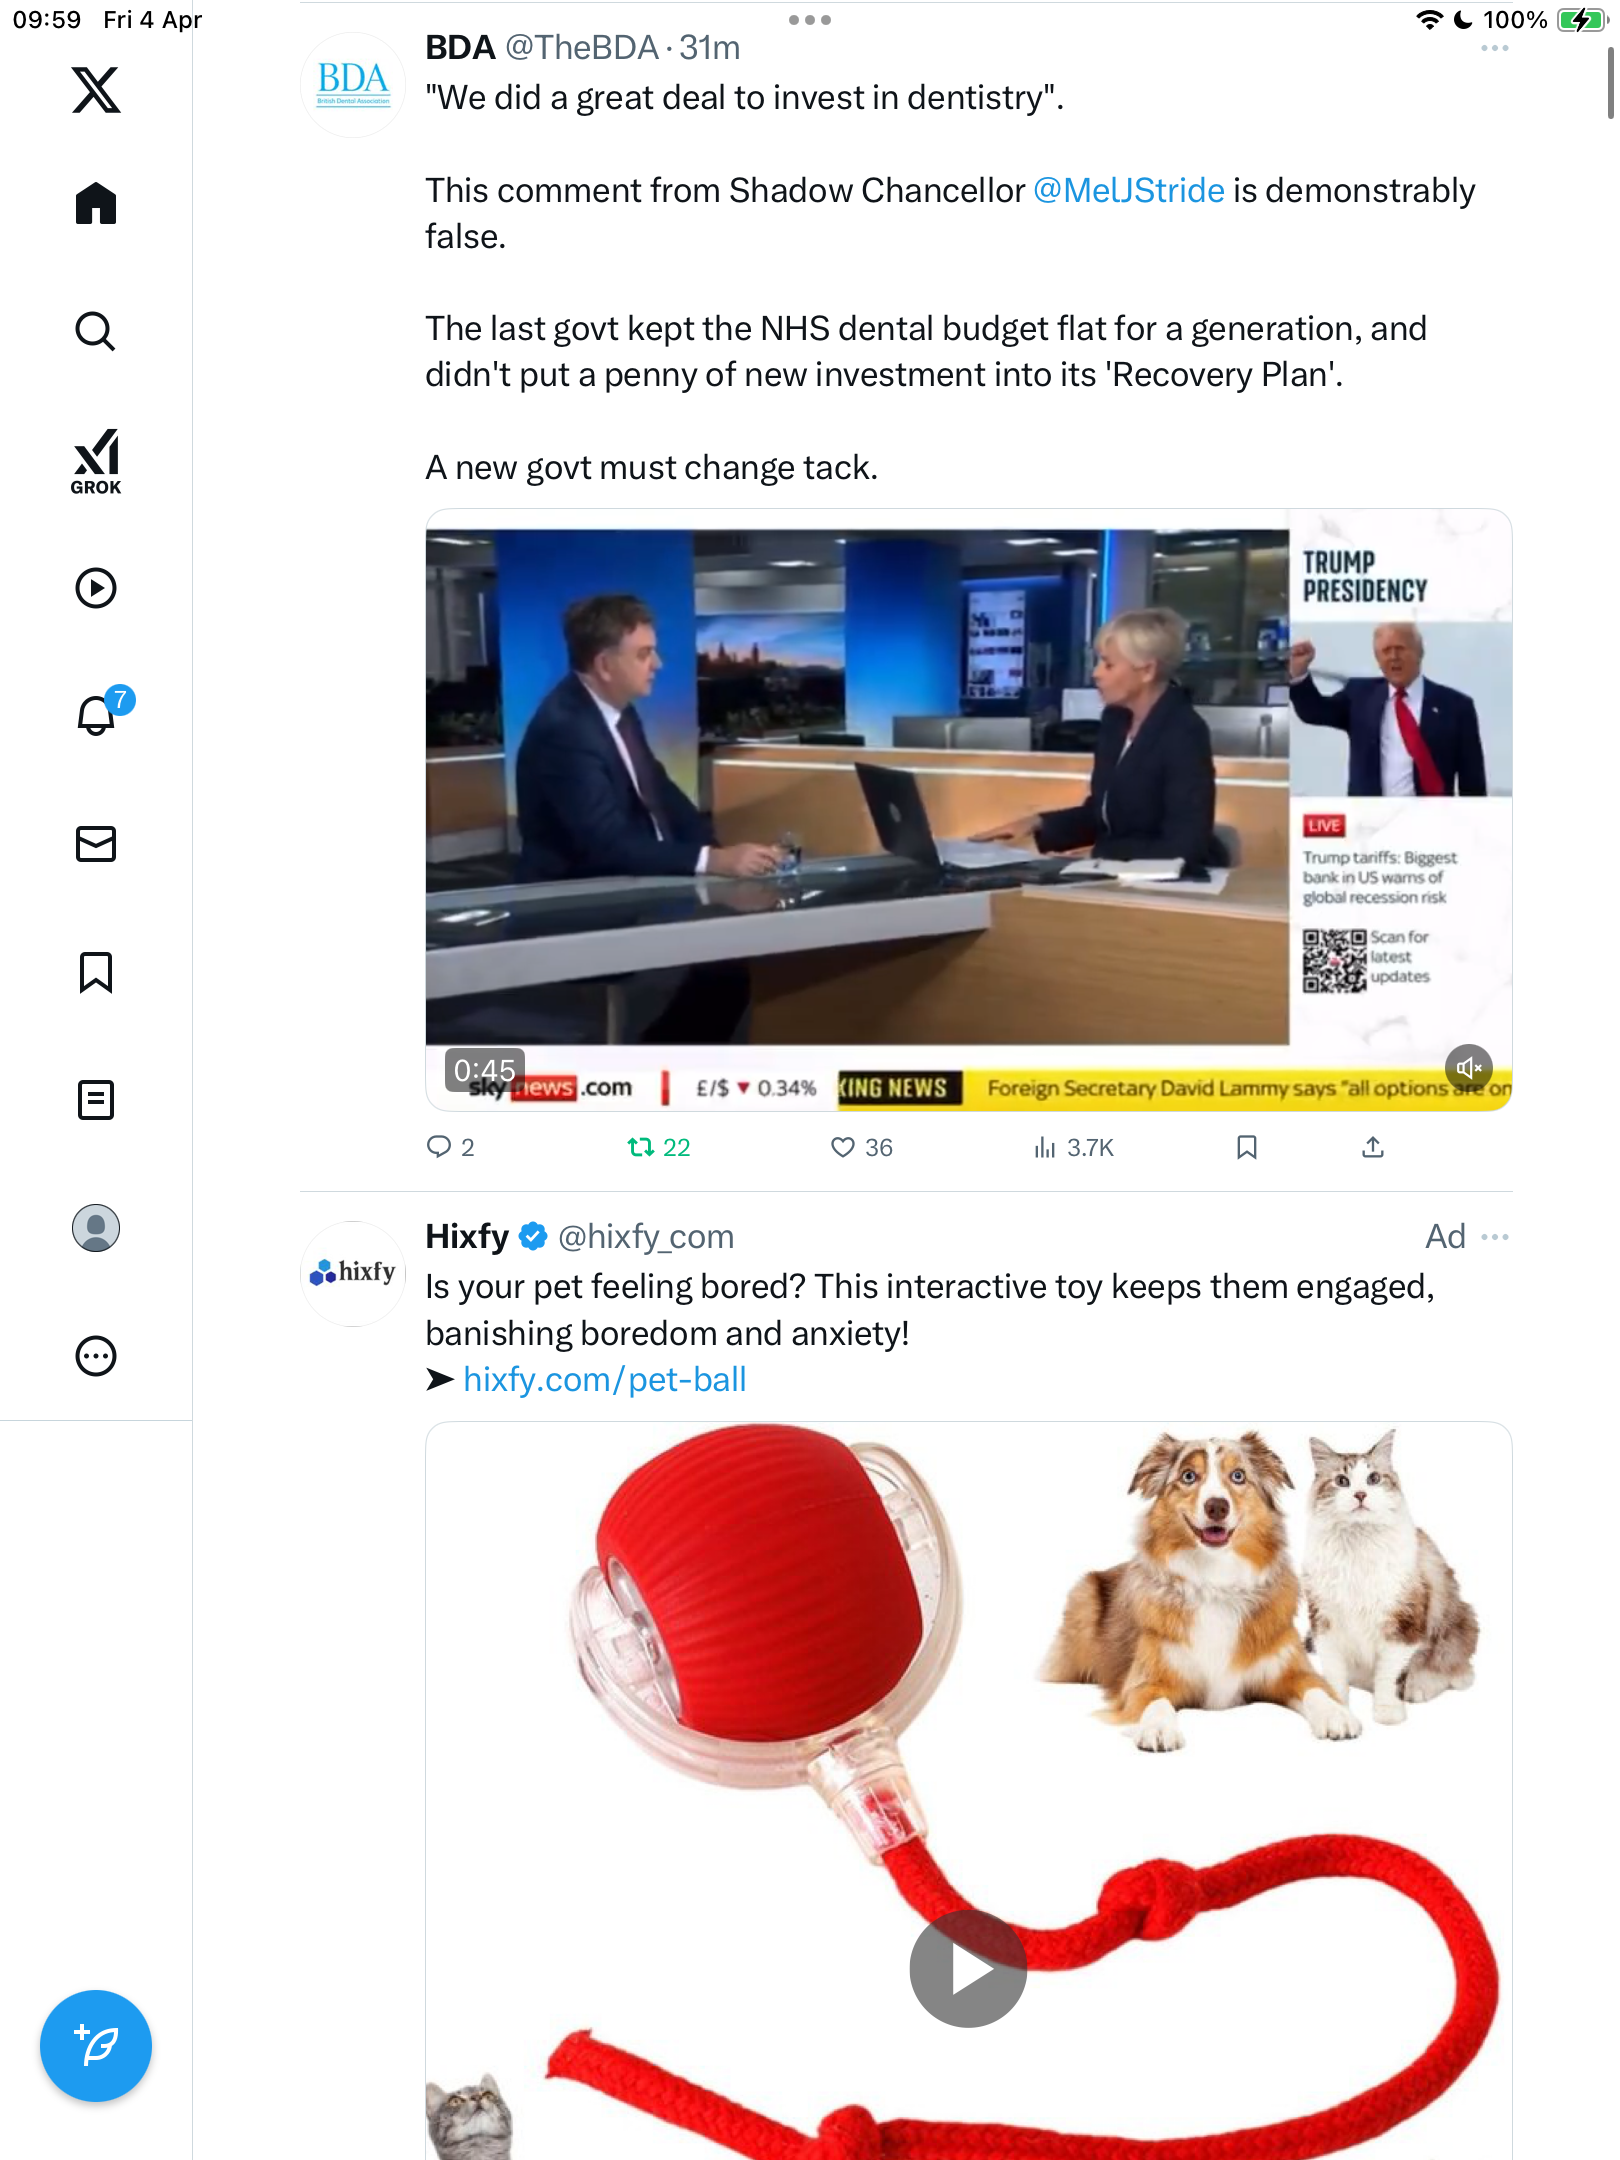This screenshot has height=2160, width=1620.
Task: Open Bookmarks in the sidebar
Action: click(x=96, y=972)
